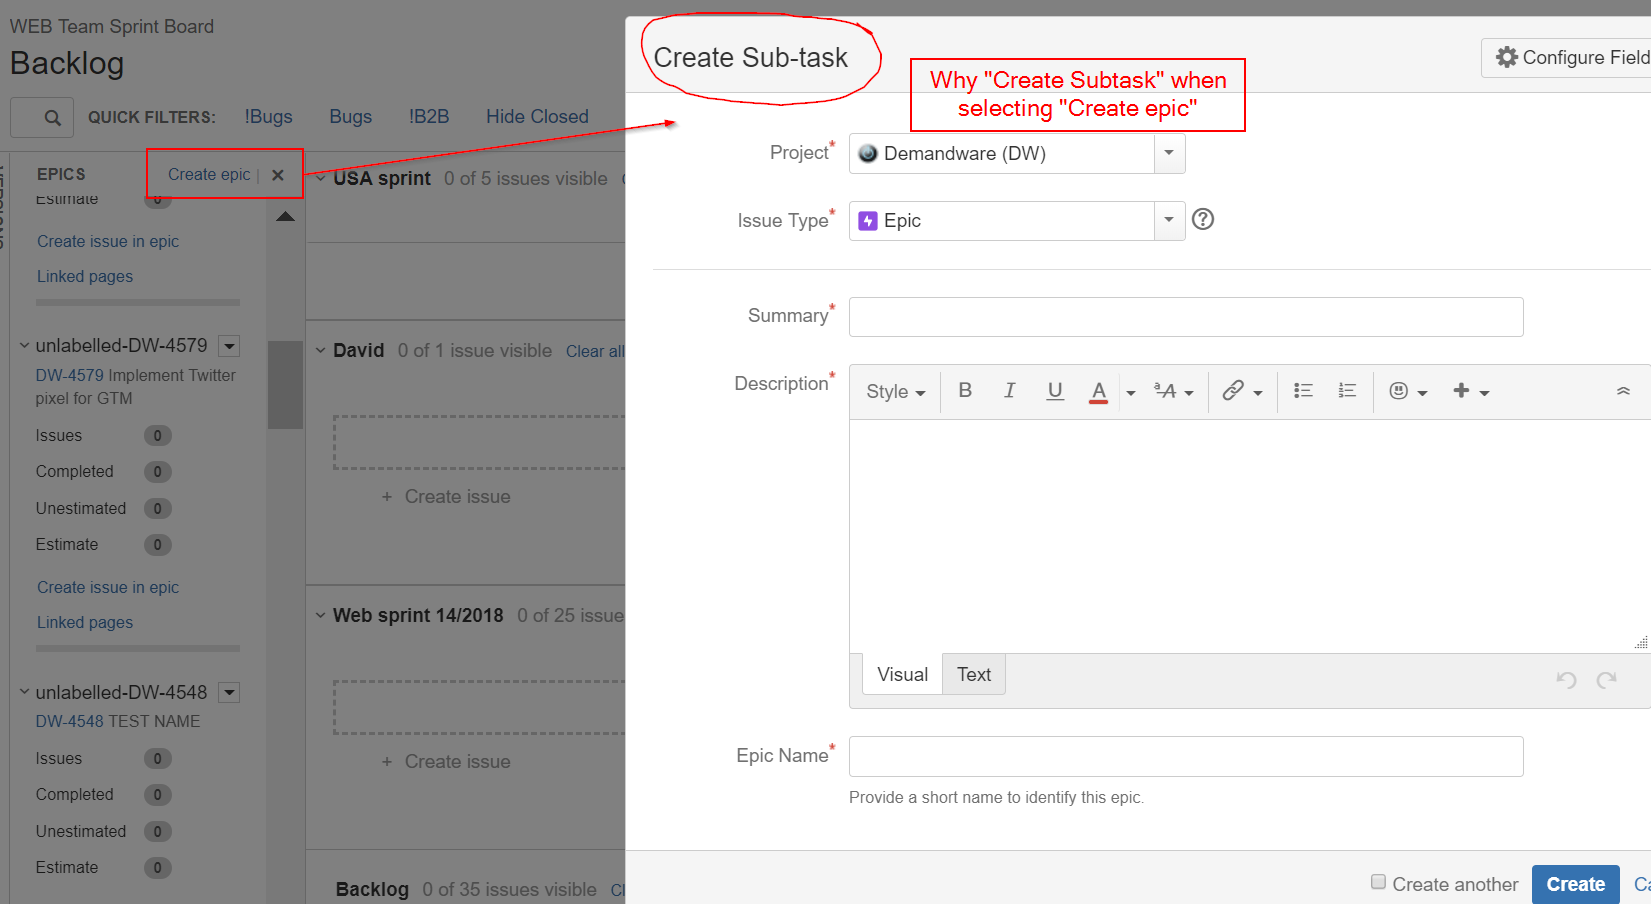Apply the !Bugs quick filter
The image size is (1651, 904).
269,117
